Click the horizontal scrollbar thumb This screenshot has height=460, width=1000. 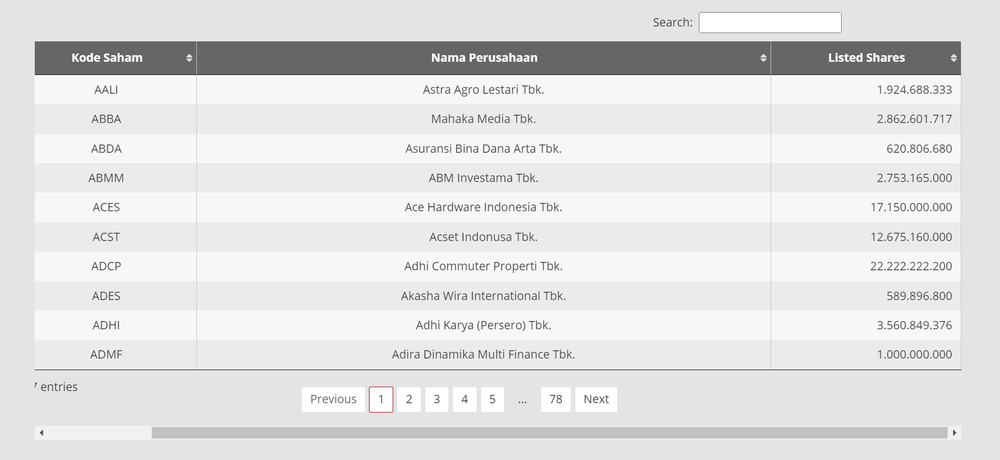(x=549, y=433)
